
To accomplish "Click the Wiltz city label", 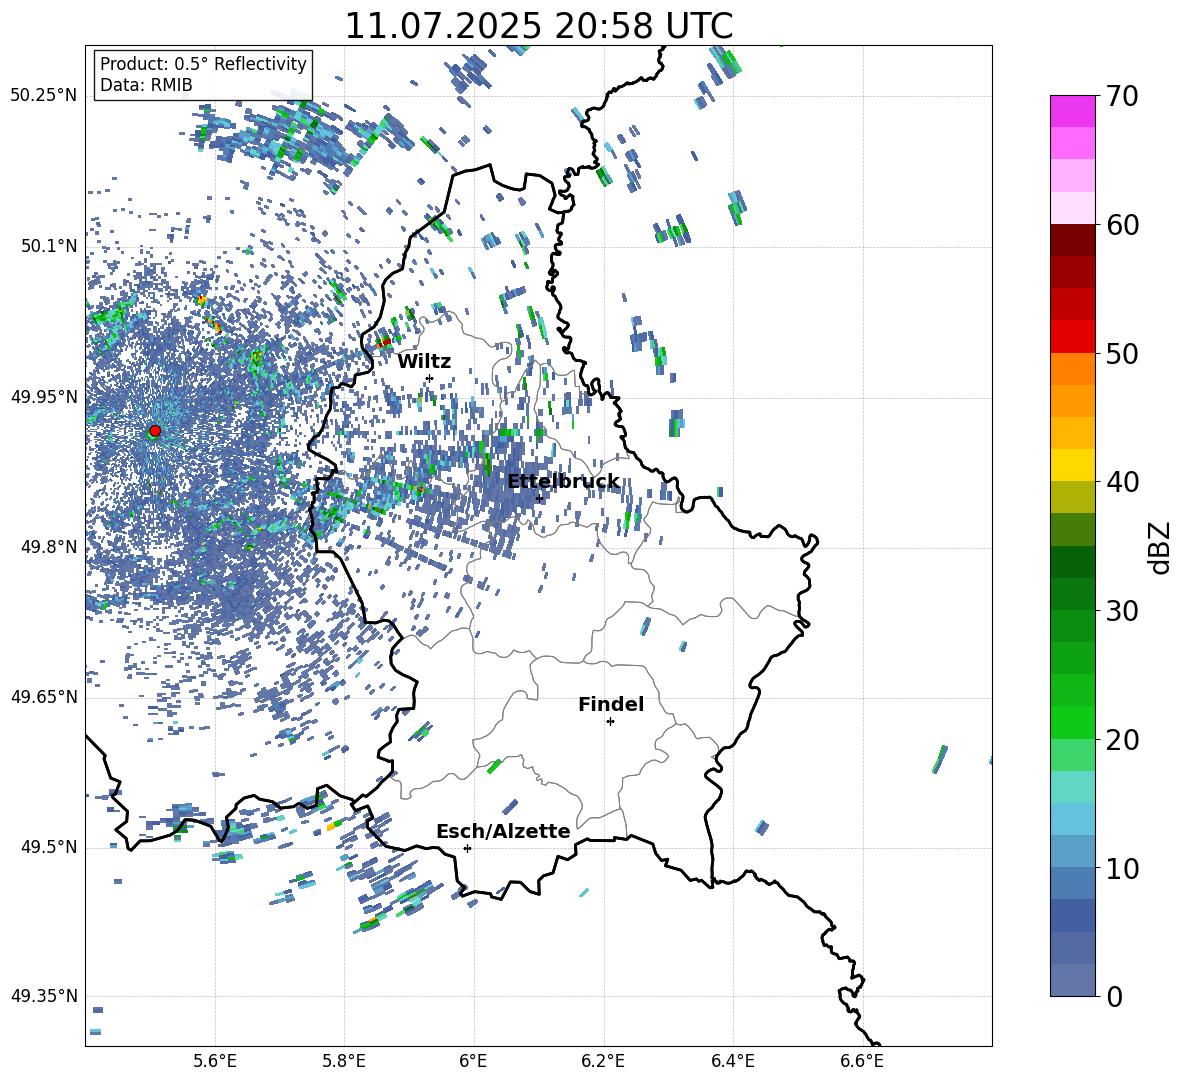I will [x=424, y=361].
